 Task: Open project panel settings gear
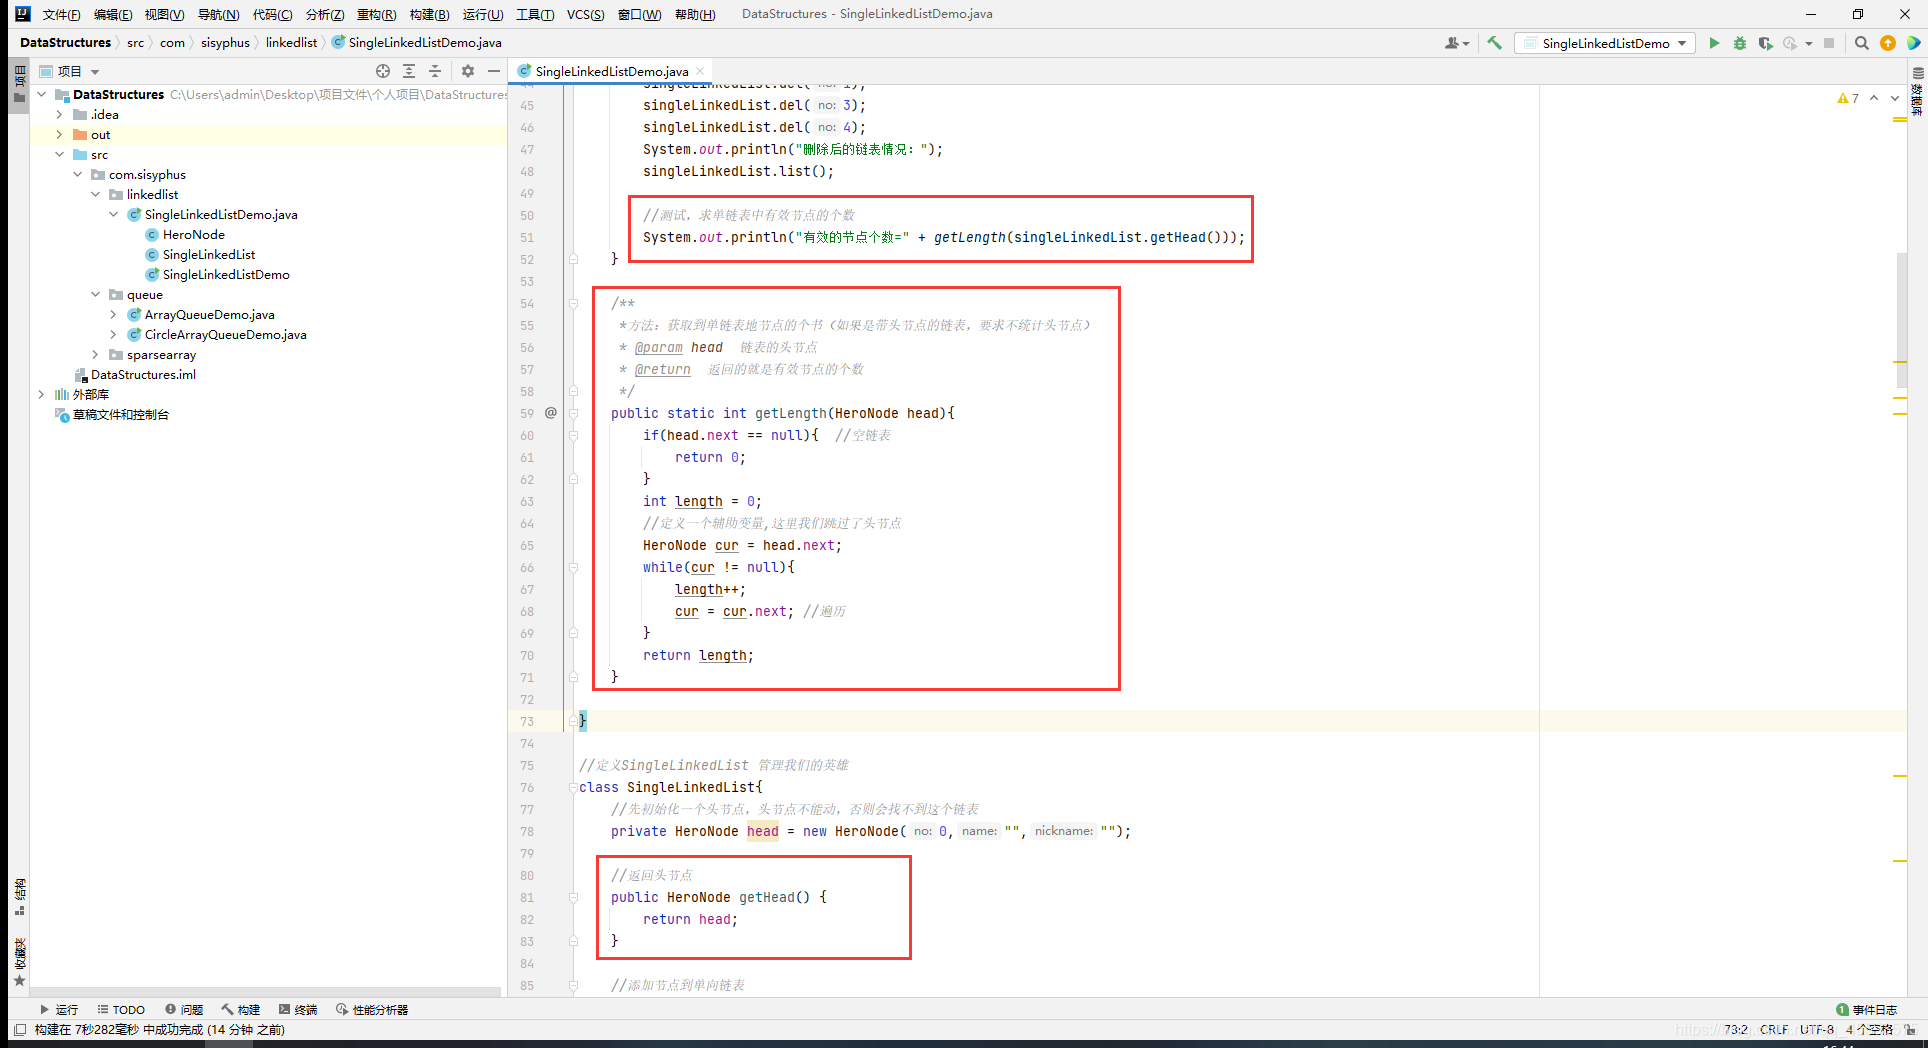468,71
